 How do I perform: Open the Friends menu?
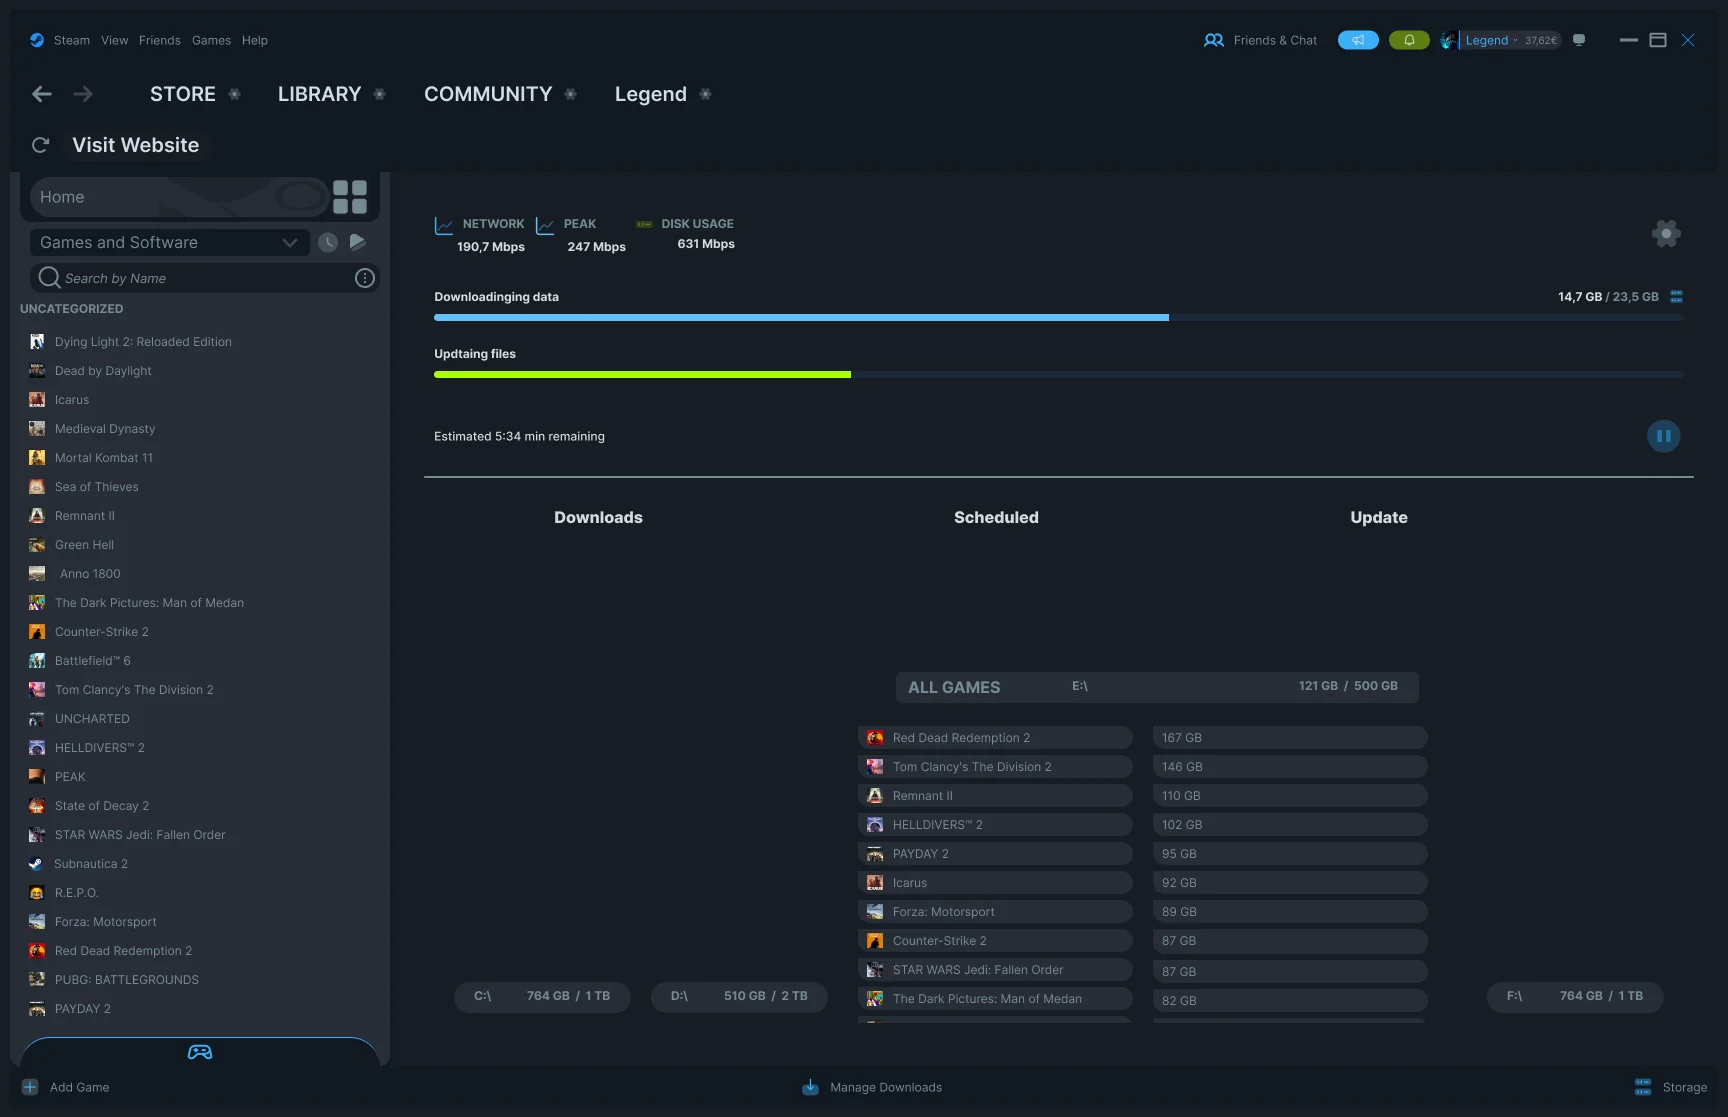(160, 40)
